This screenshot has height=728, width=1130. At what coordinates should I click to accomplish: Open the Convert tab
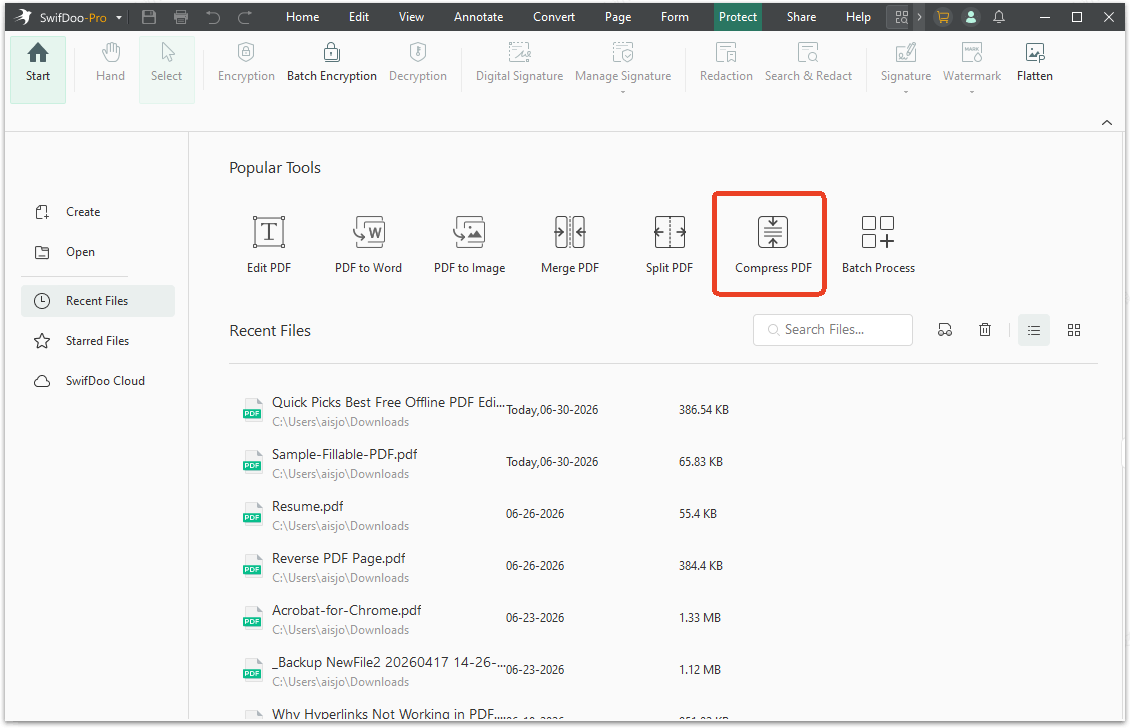[554, 17]
